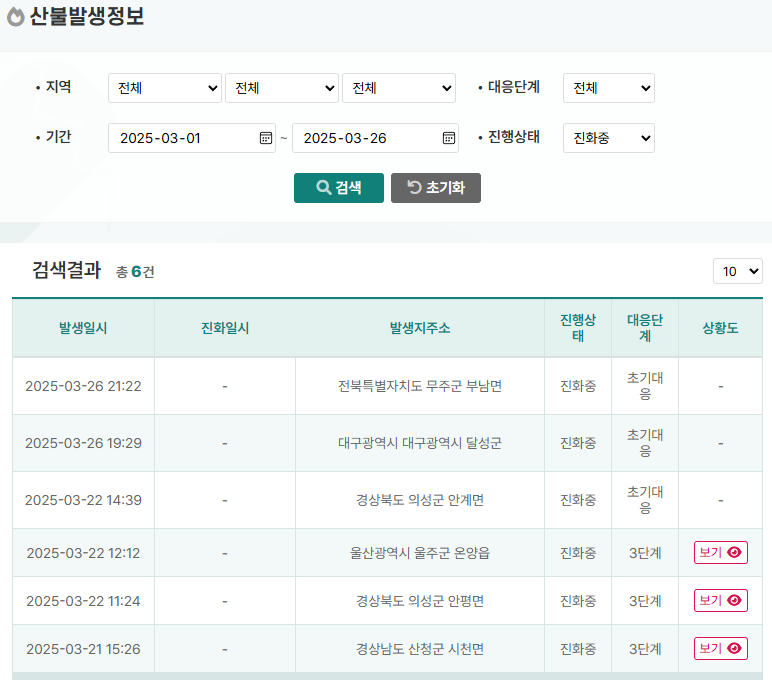Open the first 지역 dropdown
Image resolution: width=772 pixels, height=680 pixels.
165,88
